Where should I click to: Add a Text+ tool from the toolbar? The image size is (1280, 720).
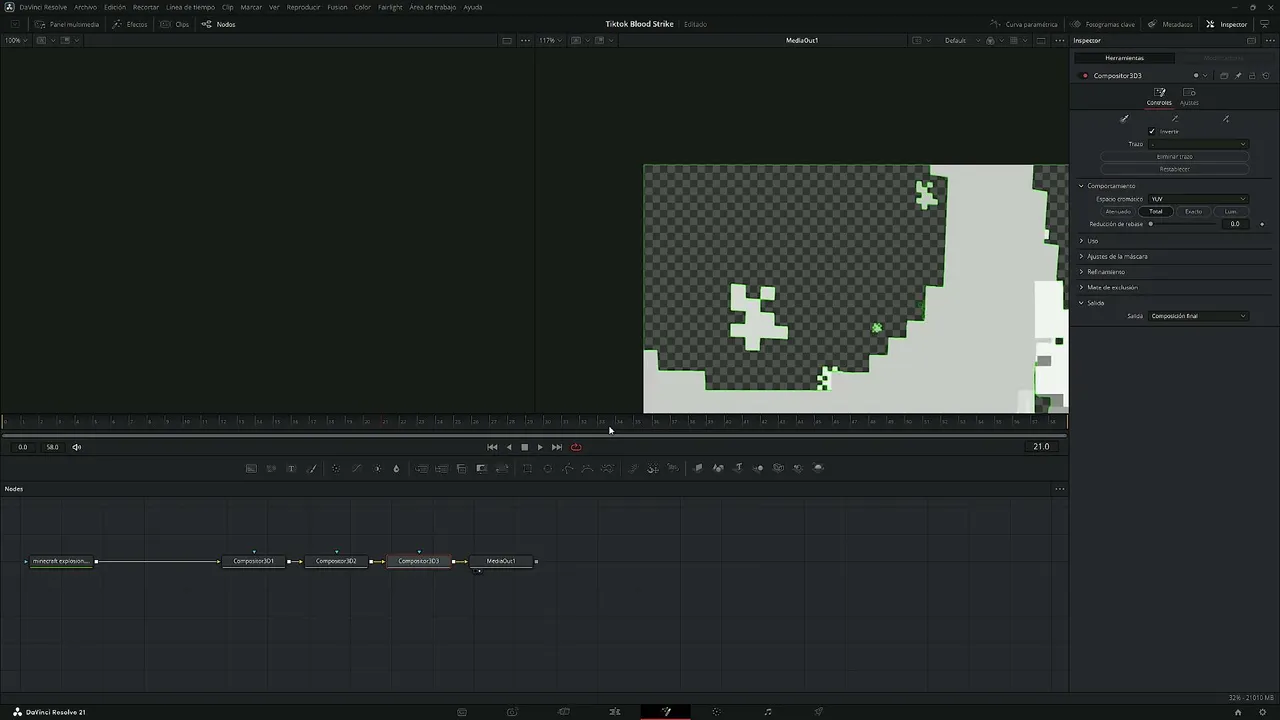pos(291,468)
